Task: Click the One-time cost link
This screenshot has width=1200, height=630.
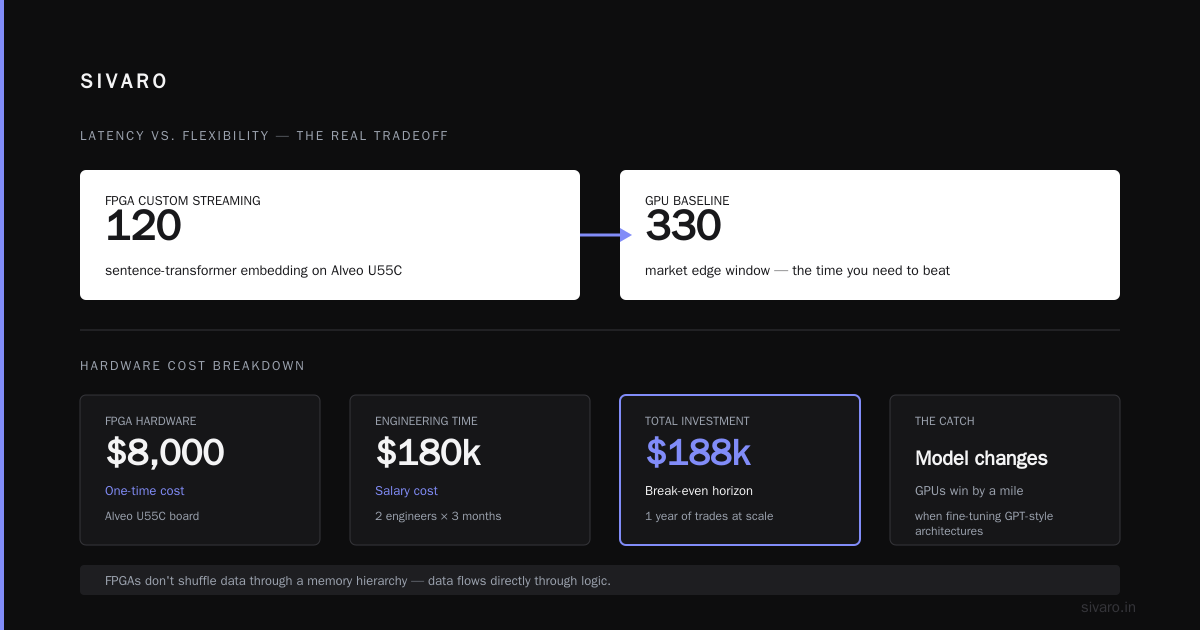Action: [145, 491]
